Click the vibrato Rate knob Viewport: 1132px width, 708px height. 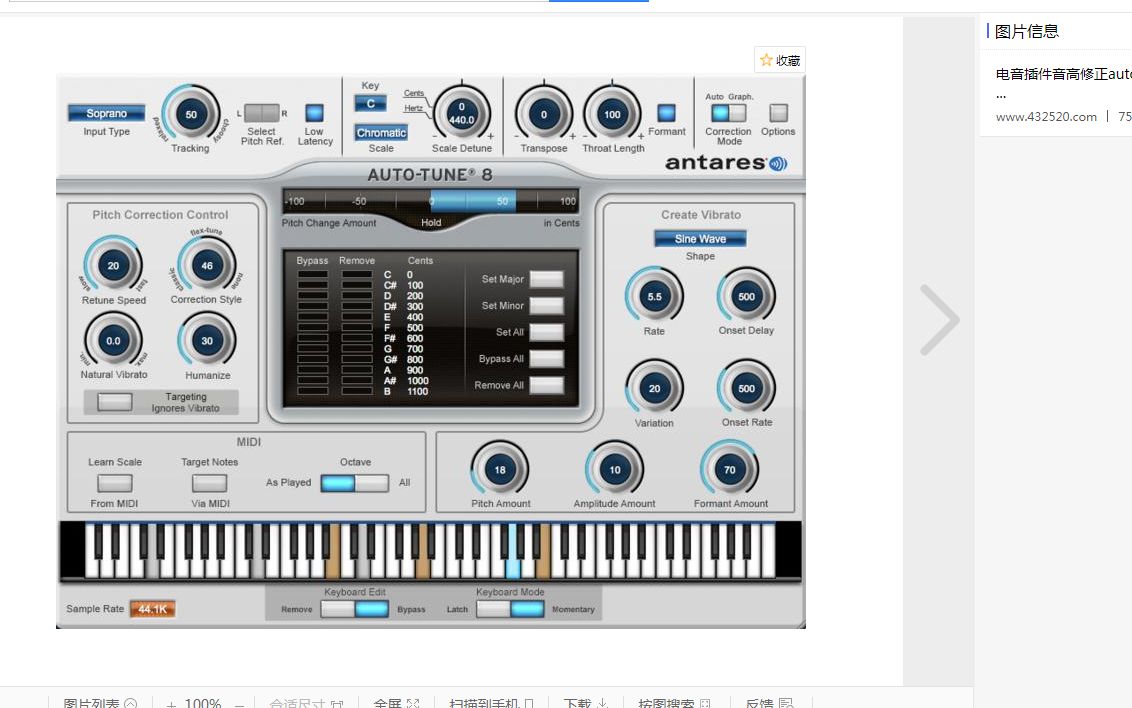(654, 297)
